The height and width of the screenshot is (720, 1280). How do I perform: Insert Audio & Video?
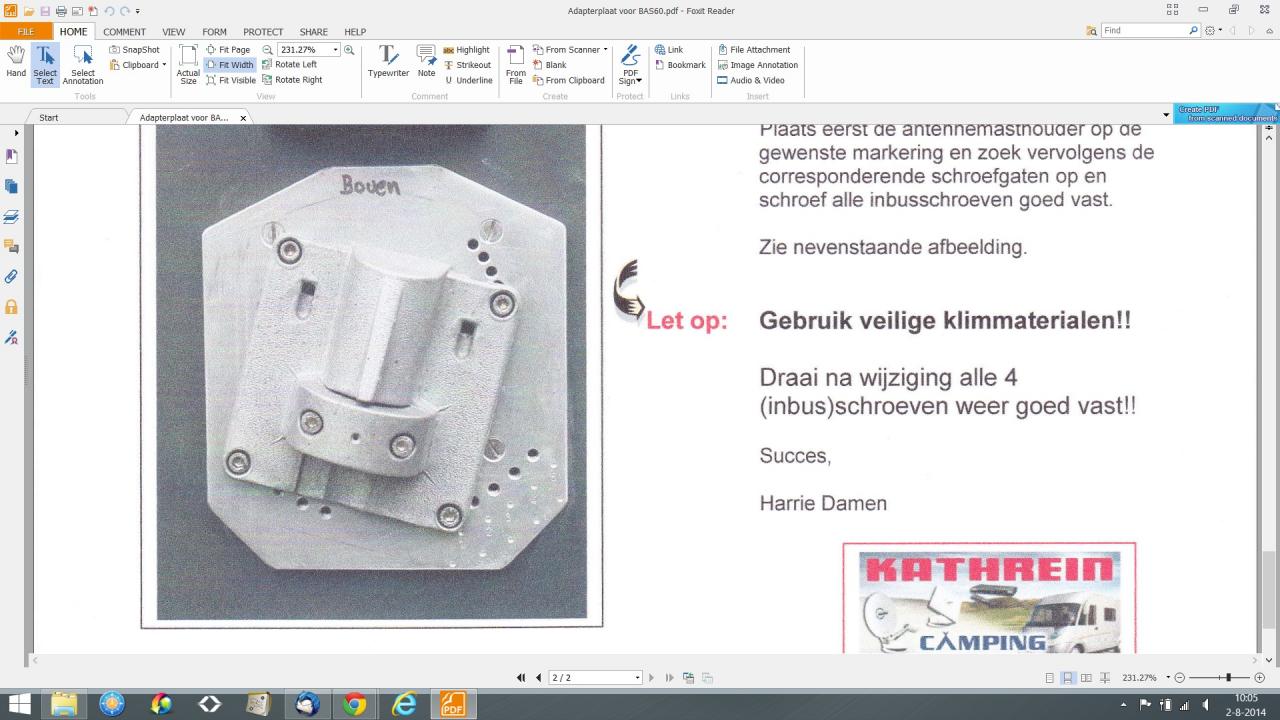click(x=750, y=80)
